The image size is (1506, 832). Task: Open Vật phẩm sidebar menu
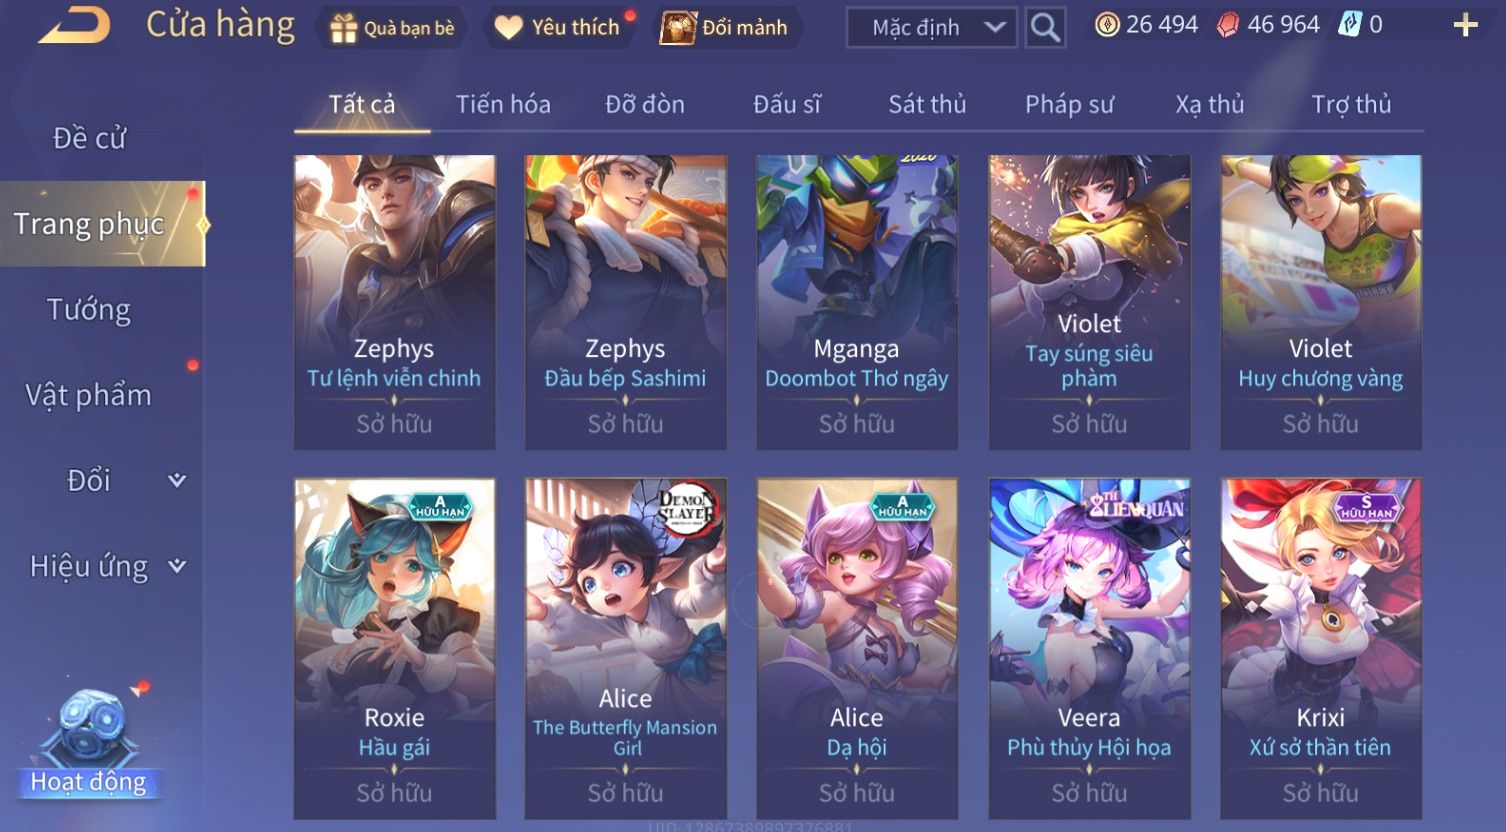pos(89,395)
